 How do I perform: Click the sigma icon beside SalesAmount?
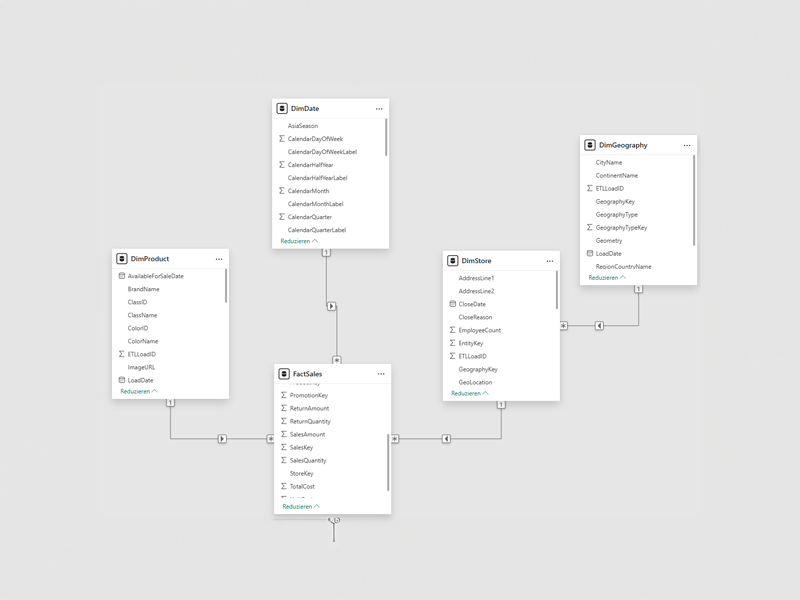pyautogui.click(x=283, y=434)
